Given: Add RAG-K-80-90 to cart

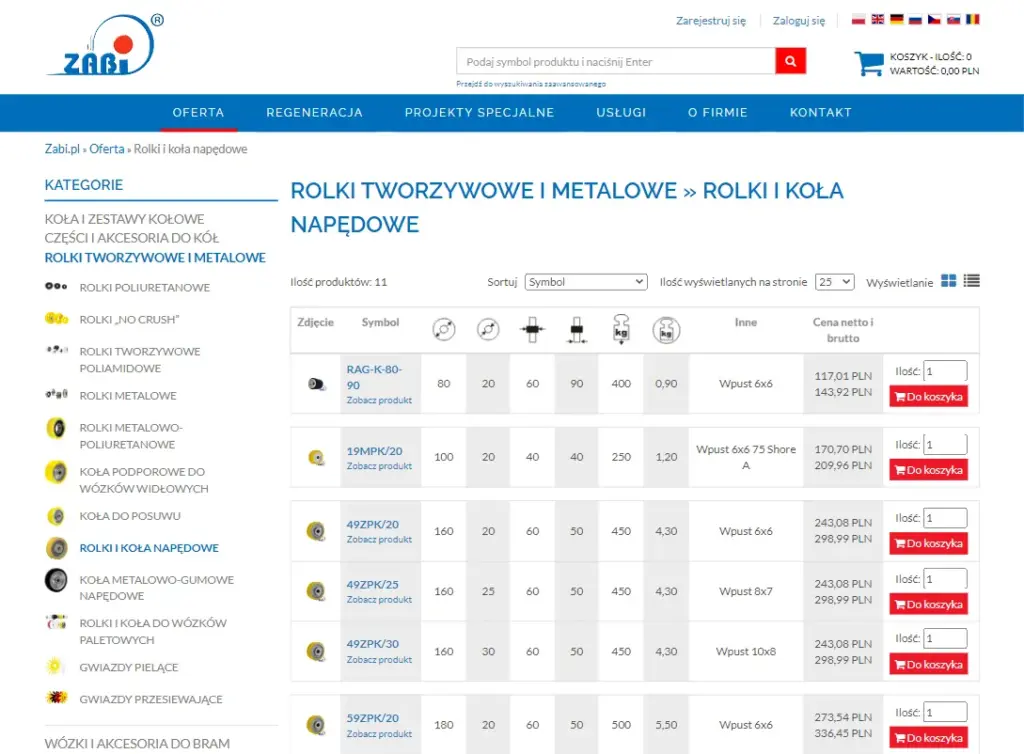Looking at the screenshot, I should coord(928,396).
